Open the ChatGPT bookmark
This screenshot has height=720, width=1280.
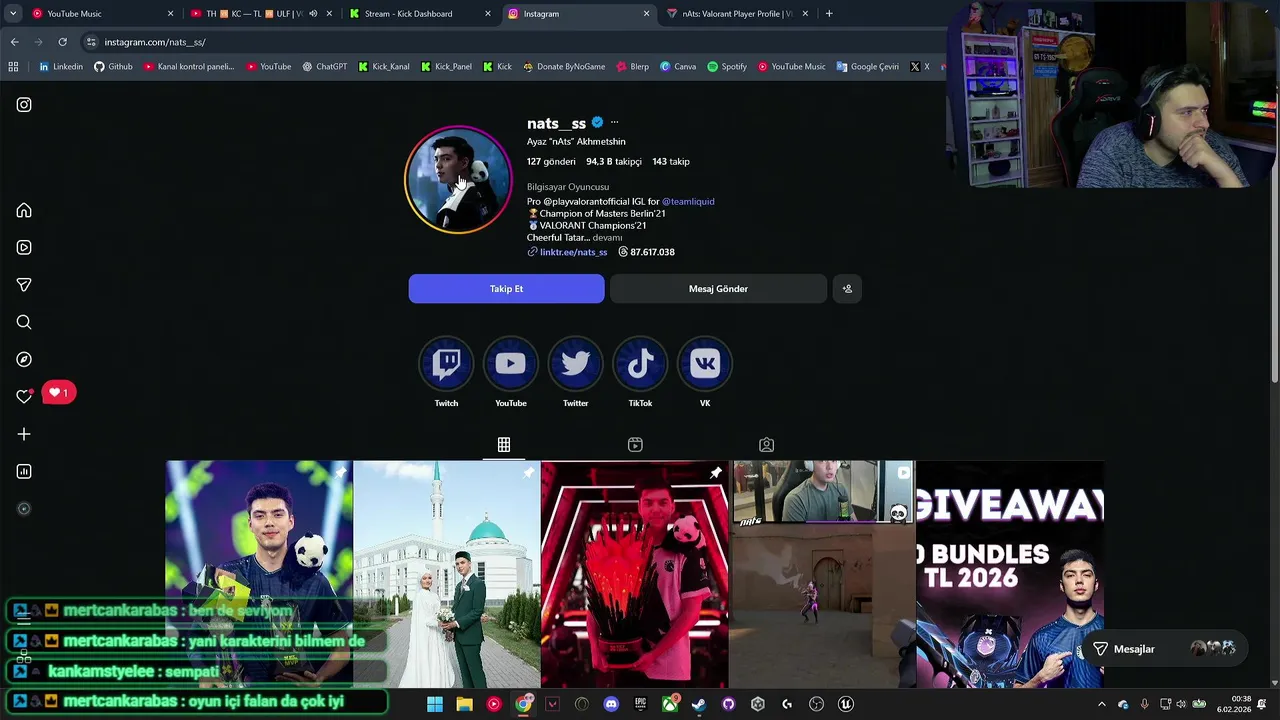click(324, 67)
